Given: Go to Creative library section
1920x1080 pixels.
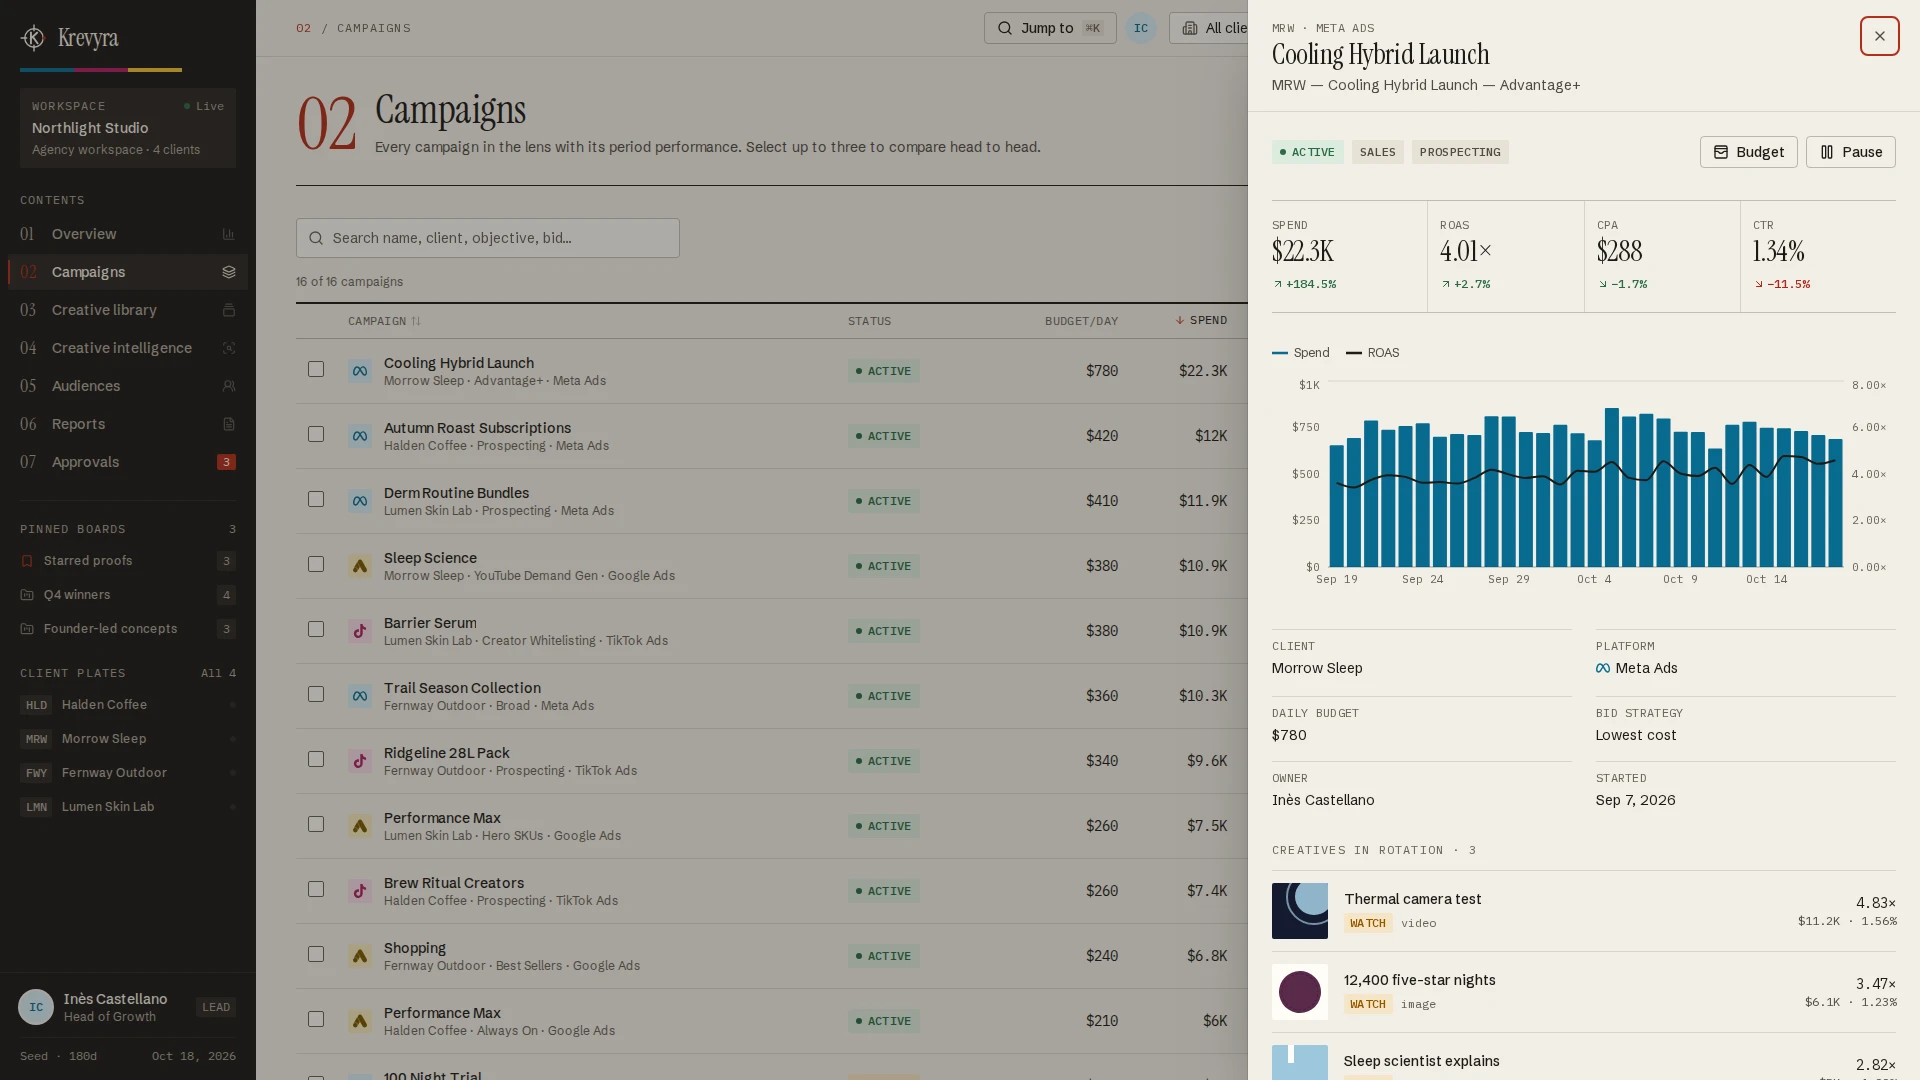Looking at the screenshot, I should tap(128, 310).
